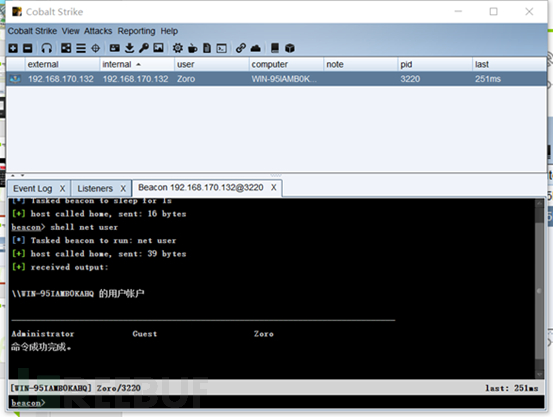
Task: Open downloads via the download arrow icon
Action: (x=129, y=48)
